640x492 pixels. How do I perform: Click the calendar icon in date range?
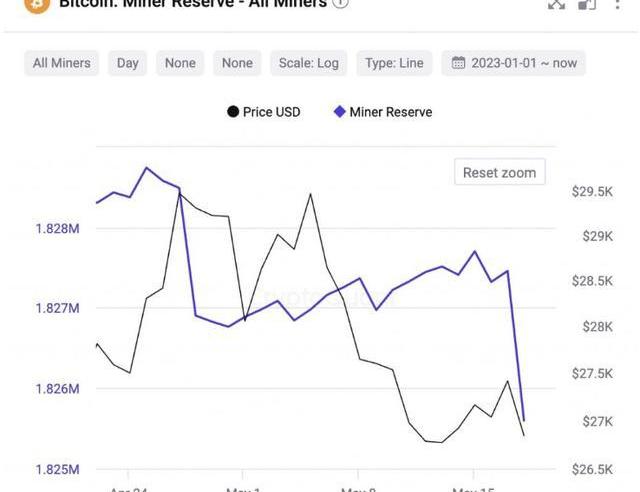pyautogui.click(x=459, y=63)
